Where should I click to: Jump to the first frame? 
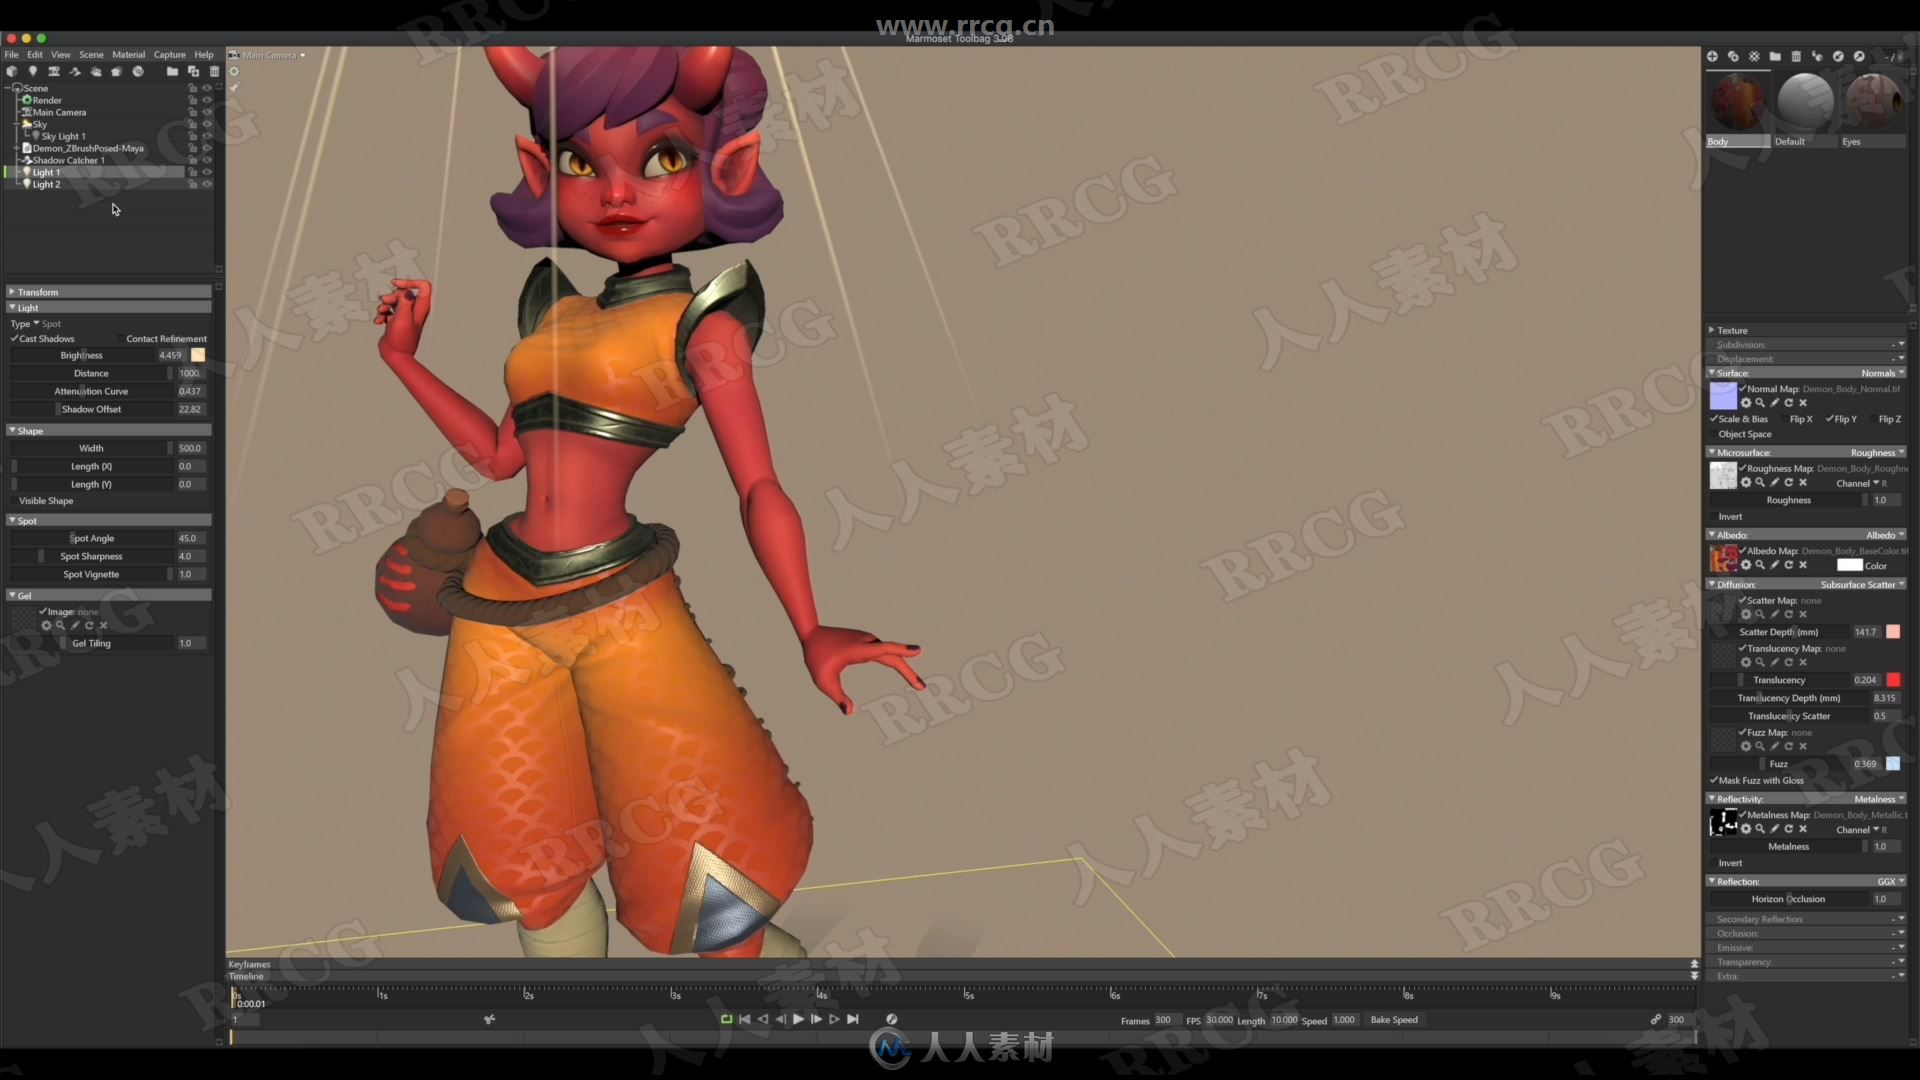click(x=744, y=1019)
